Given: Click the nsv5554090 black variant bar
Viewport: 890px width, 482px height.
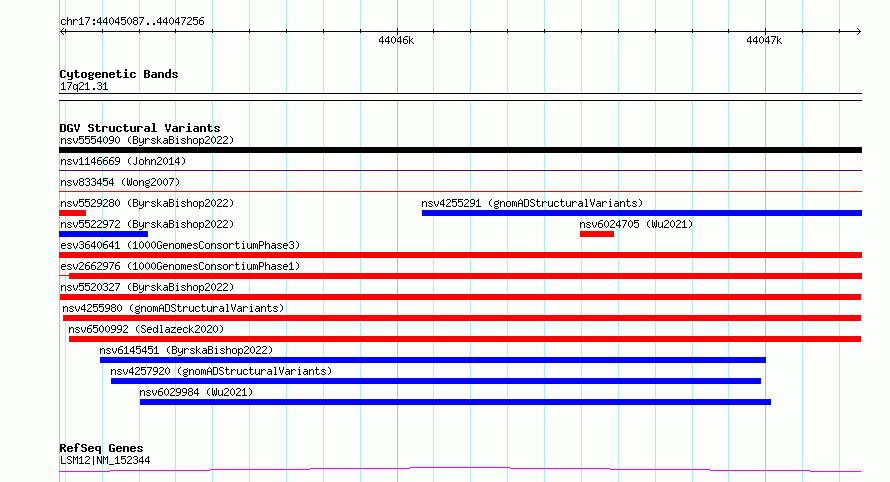Looking at the screenshot, I should tap(460, 150).
